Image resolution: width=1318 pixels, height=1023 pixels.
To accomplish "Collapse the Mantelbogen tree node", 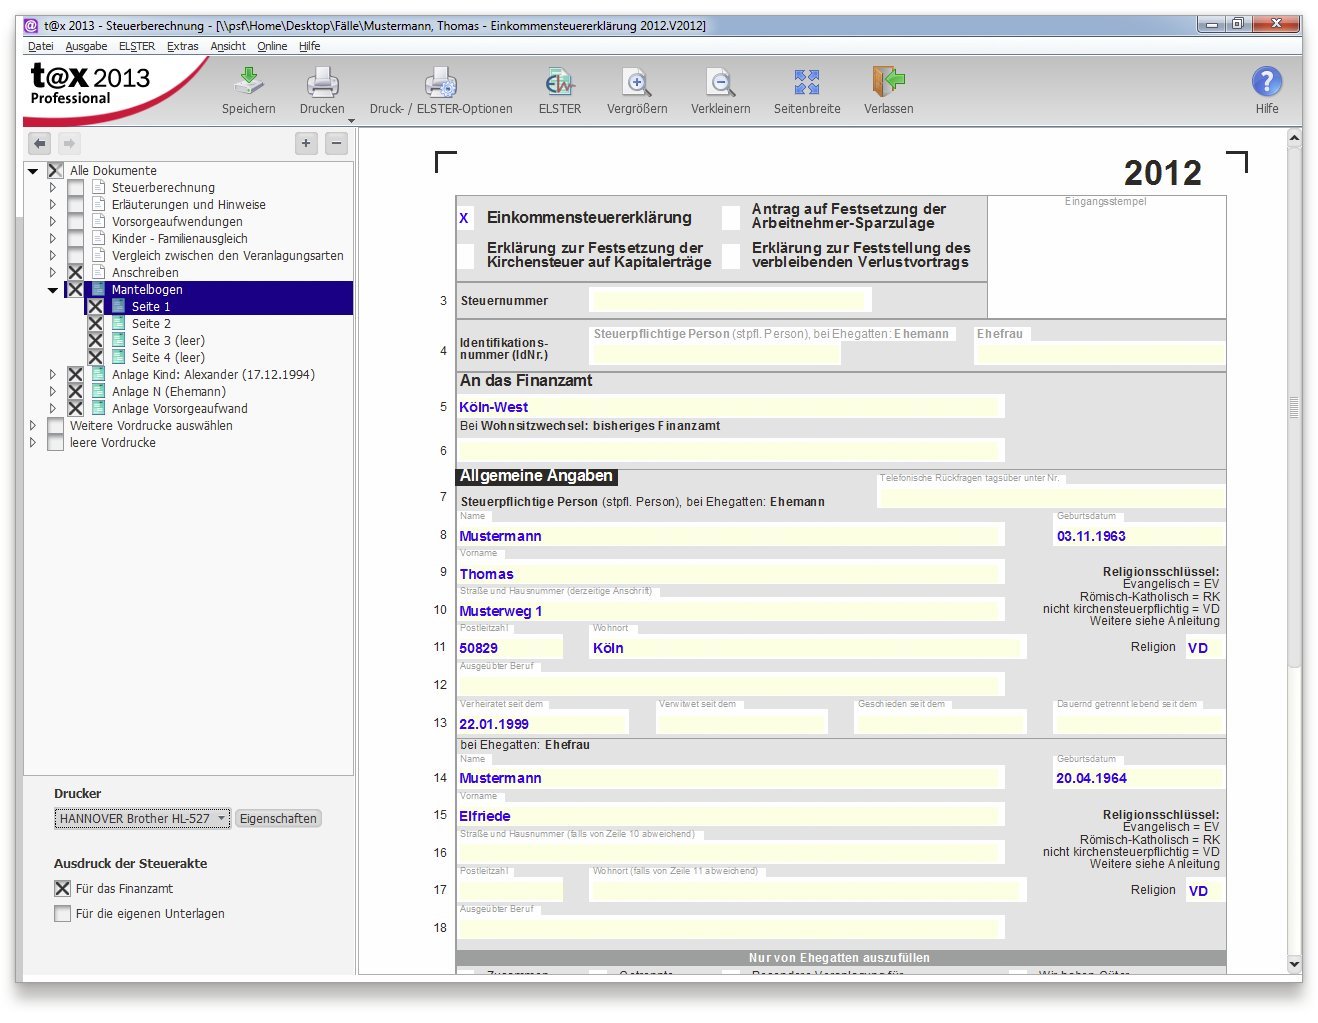I will [x=53, y=290].
